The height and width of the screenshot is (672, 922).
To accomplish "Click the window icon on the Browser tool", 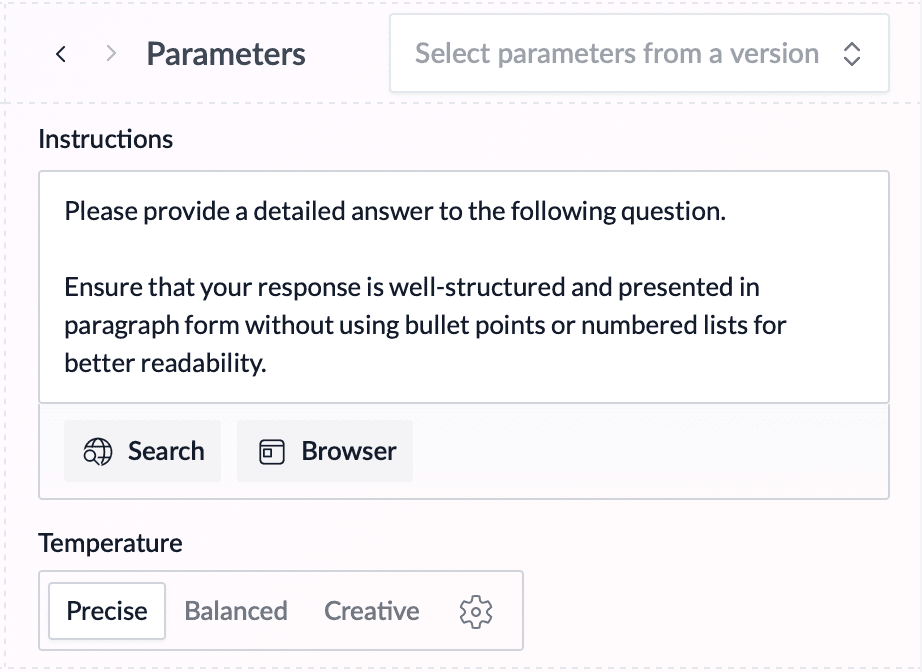I will pos(272,452).
